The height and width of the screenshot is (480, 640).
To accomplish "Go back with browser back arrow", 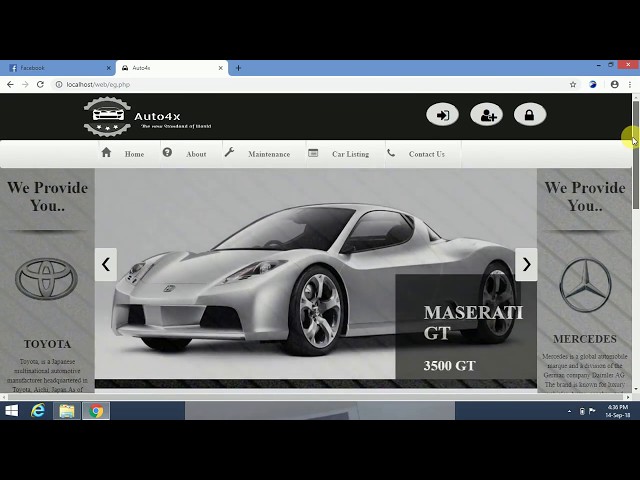I will tap(10, 84).
